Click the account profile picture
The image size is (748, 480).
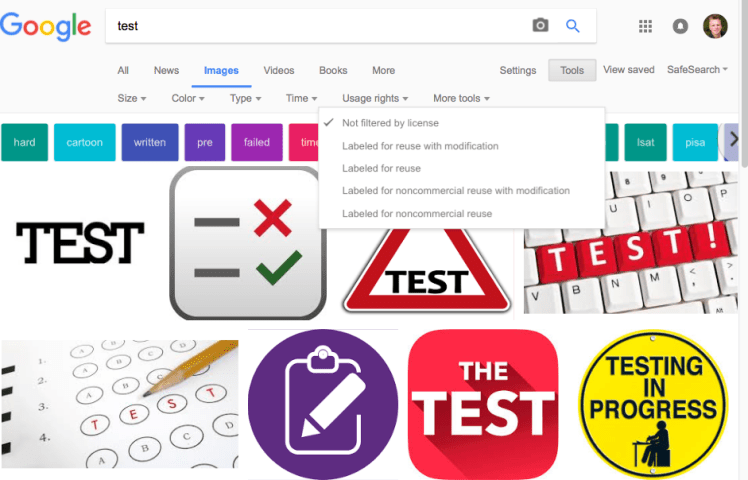715,26
